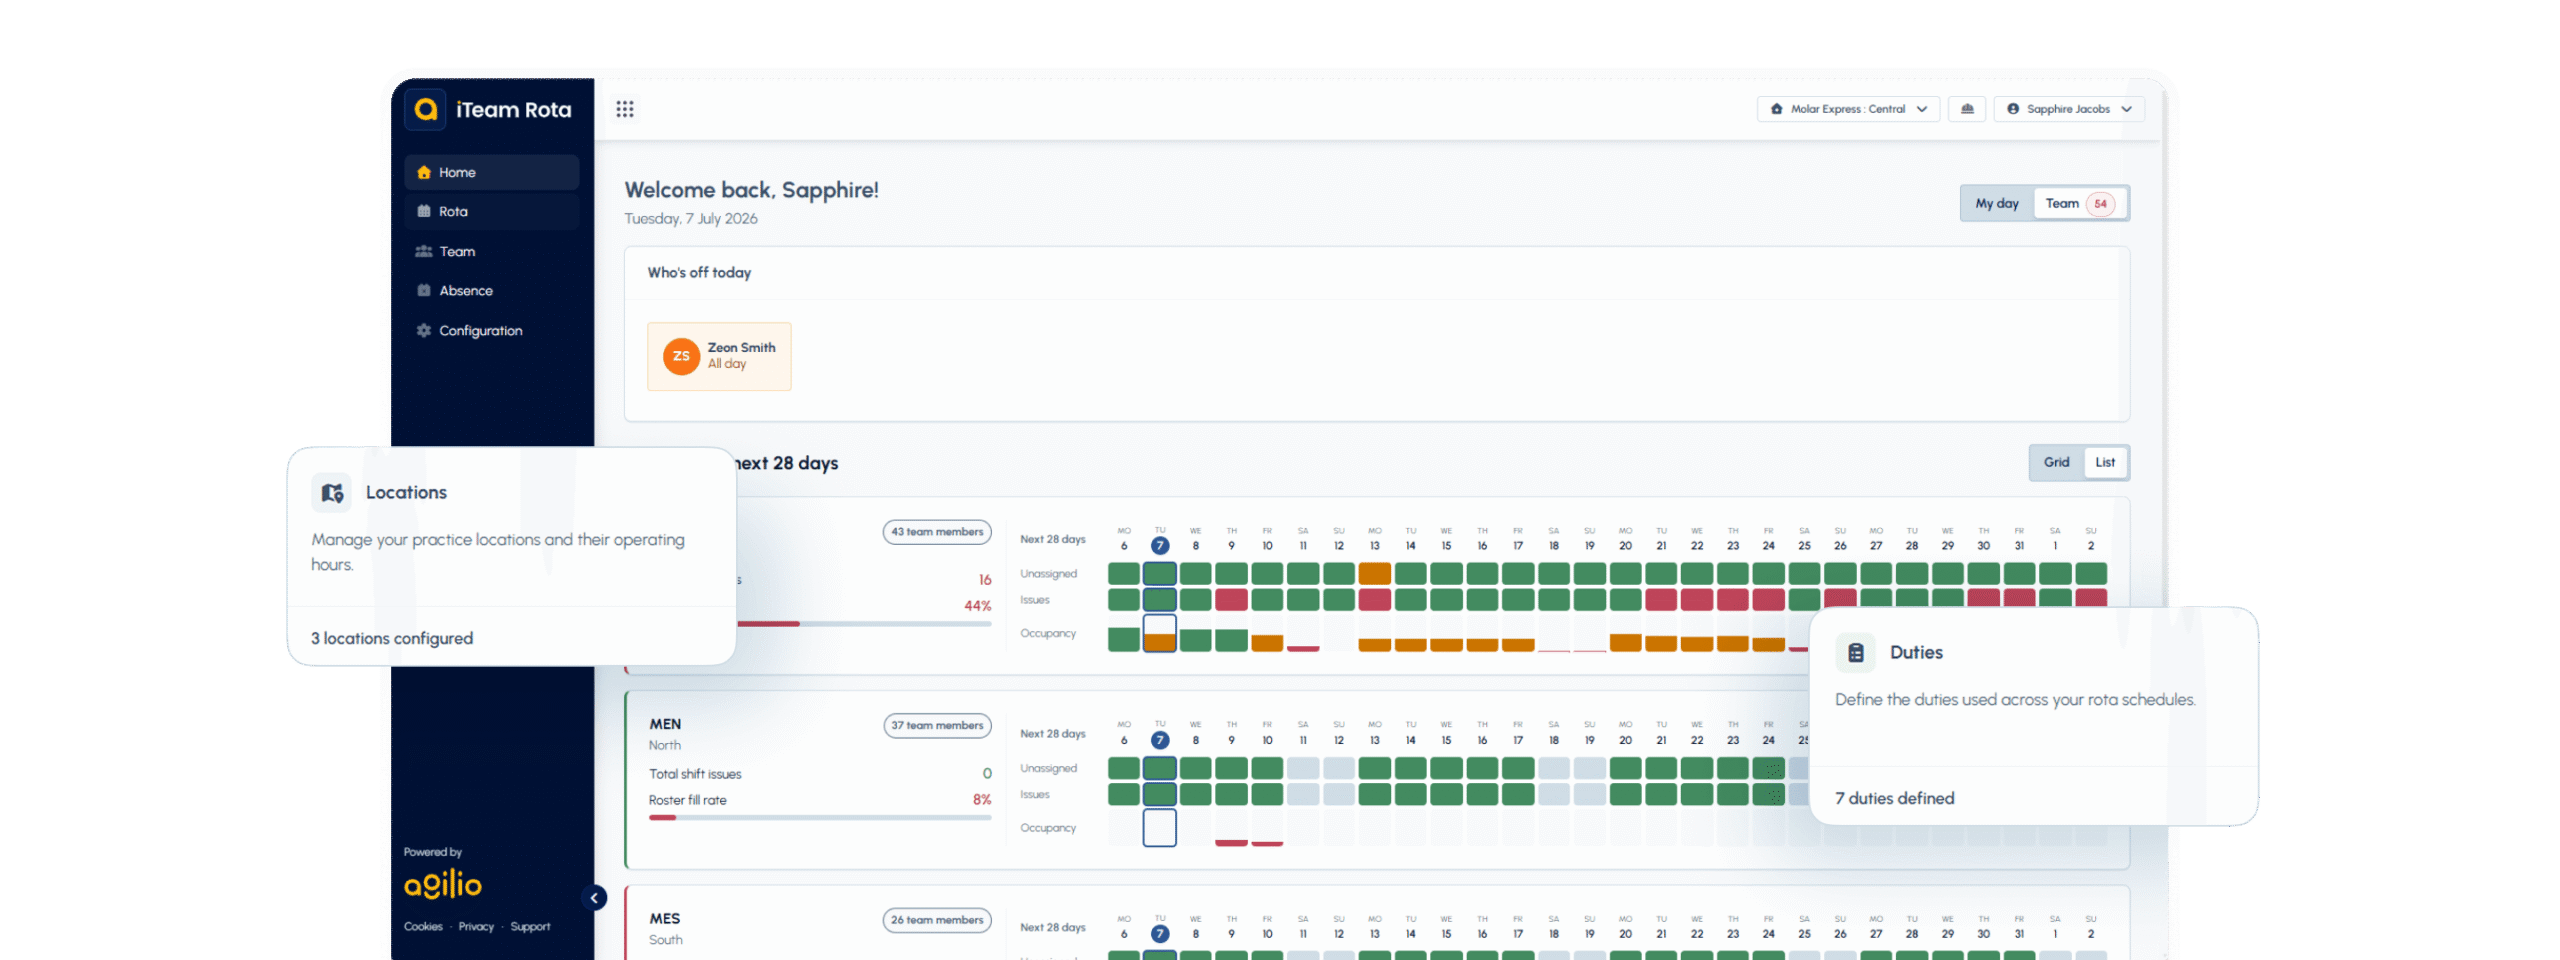Click the MEN roster fill rate bar

tap(820, 817)
